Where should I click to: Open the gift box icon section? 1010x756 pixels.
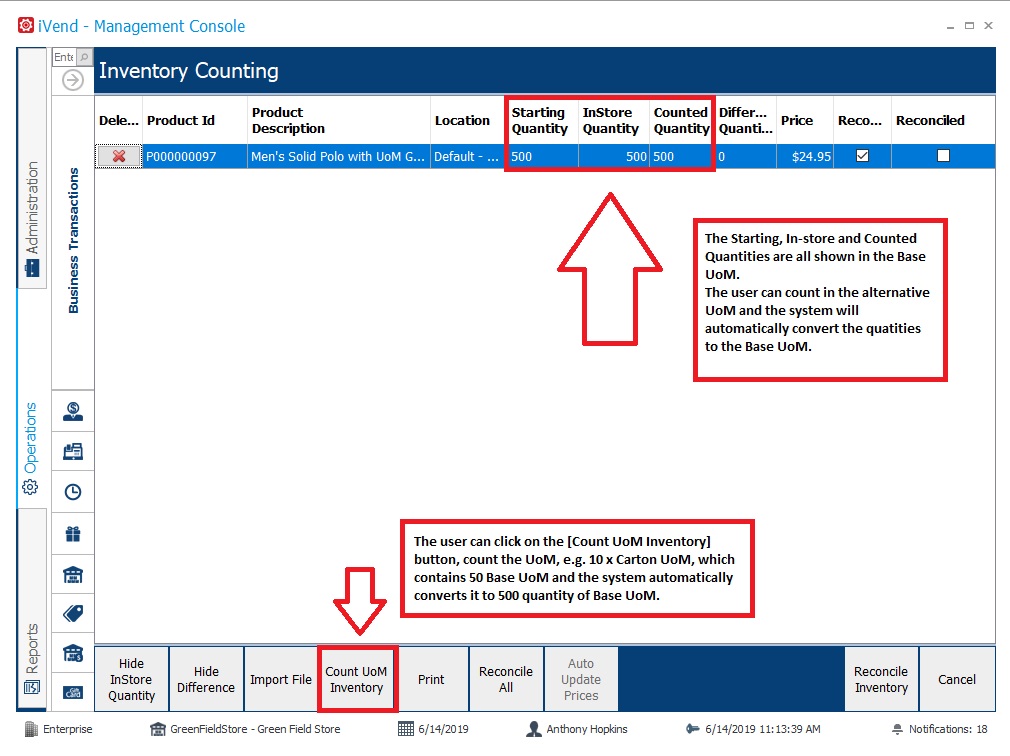click(x=73, y=534)
